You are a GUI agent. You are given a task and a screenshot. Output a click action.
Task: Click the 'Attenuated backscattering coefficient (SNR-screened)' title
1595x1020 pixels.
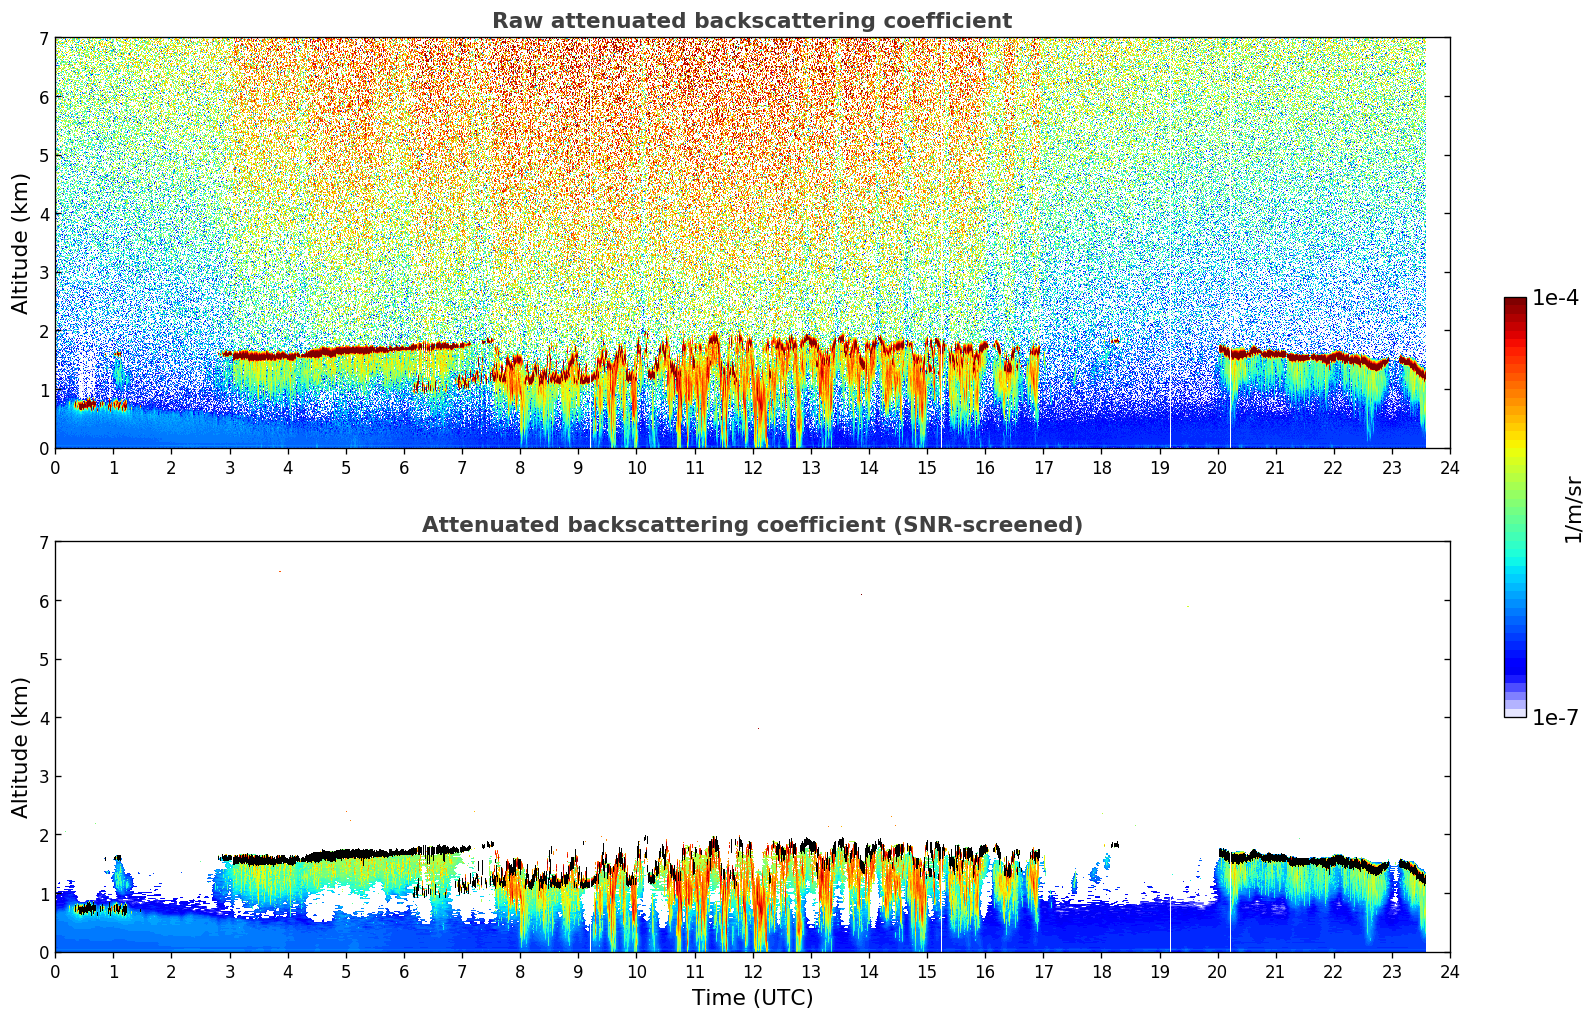pos(751,525)
